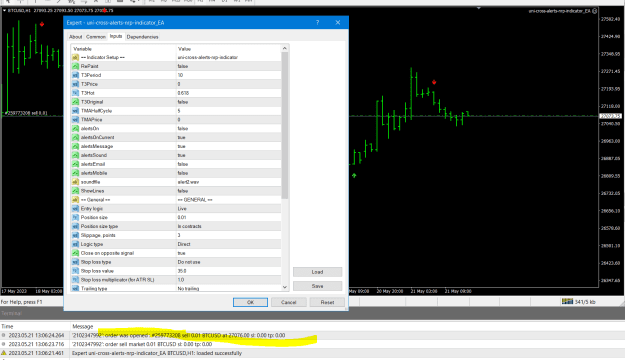Click the expert smiley icon at chart top-right
The height and width of the screenshot is (360, 625).
pos(595,11)
